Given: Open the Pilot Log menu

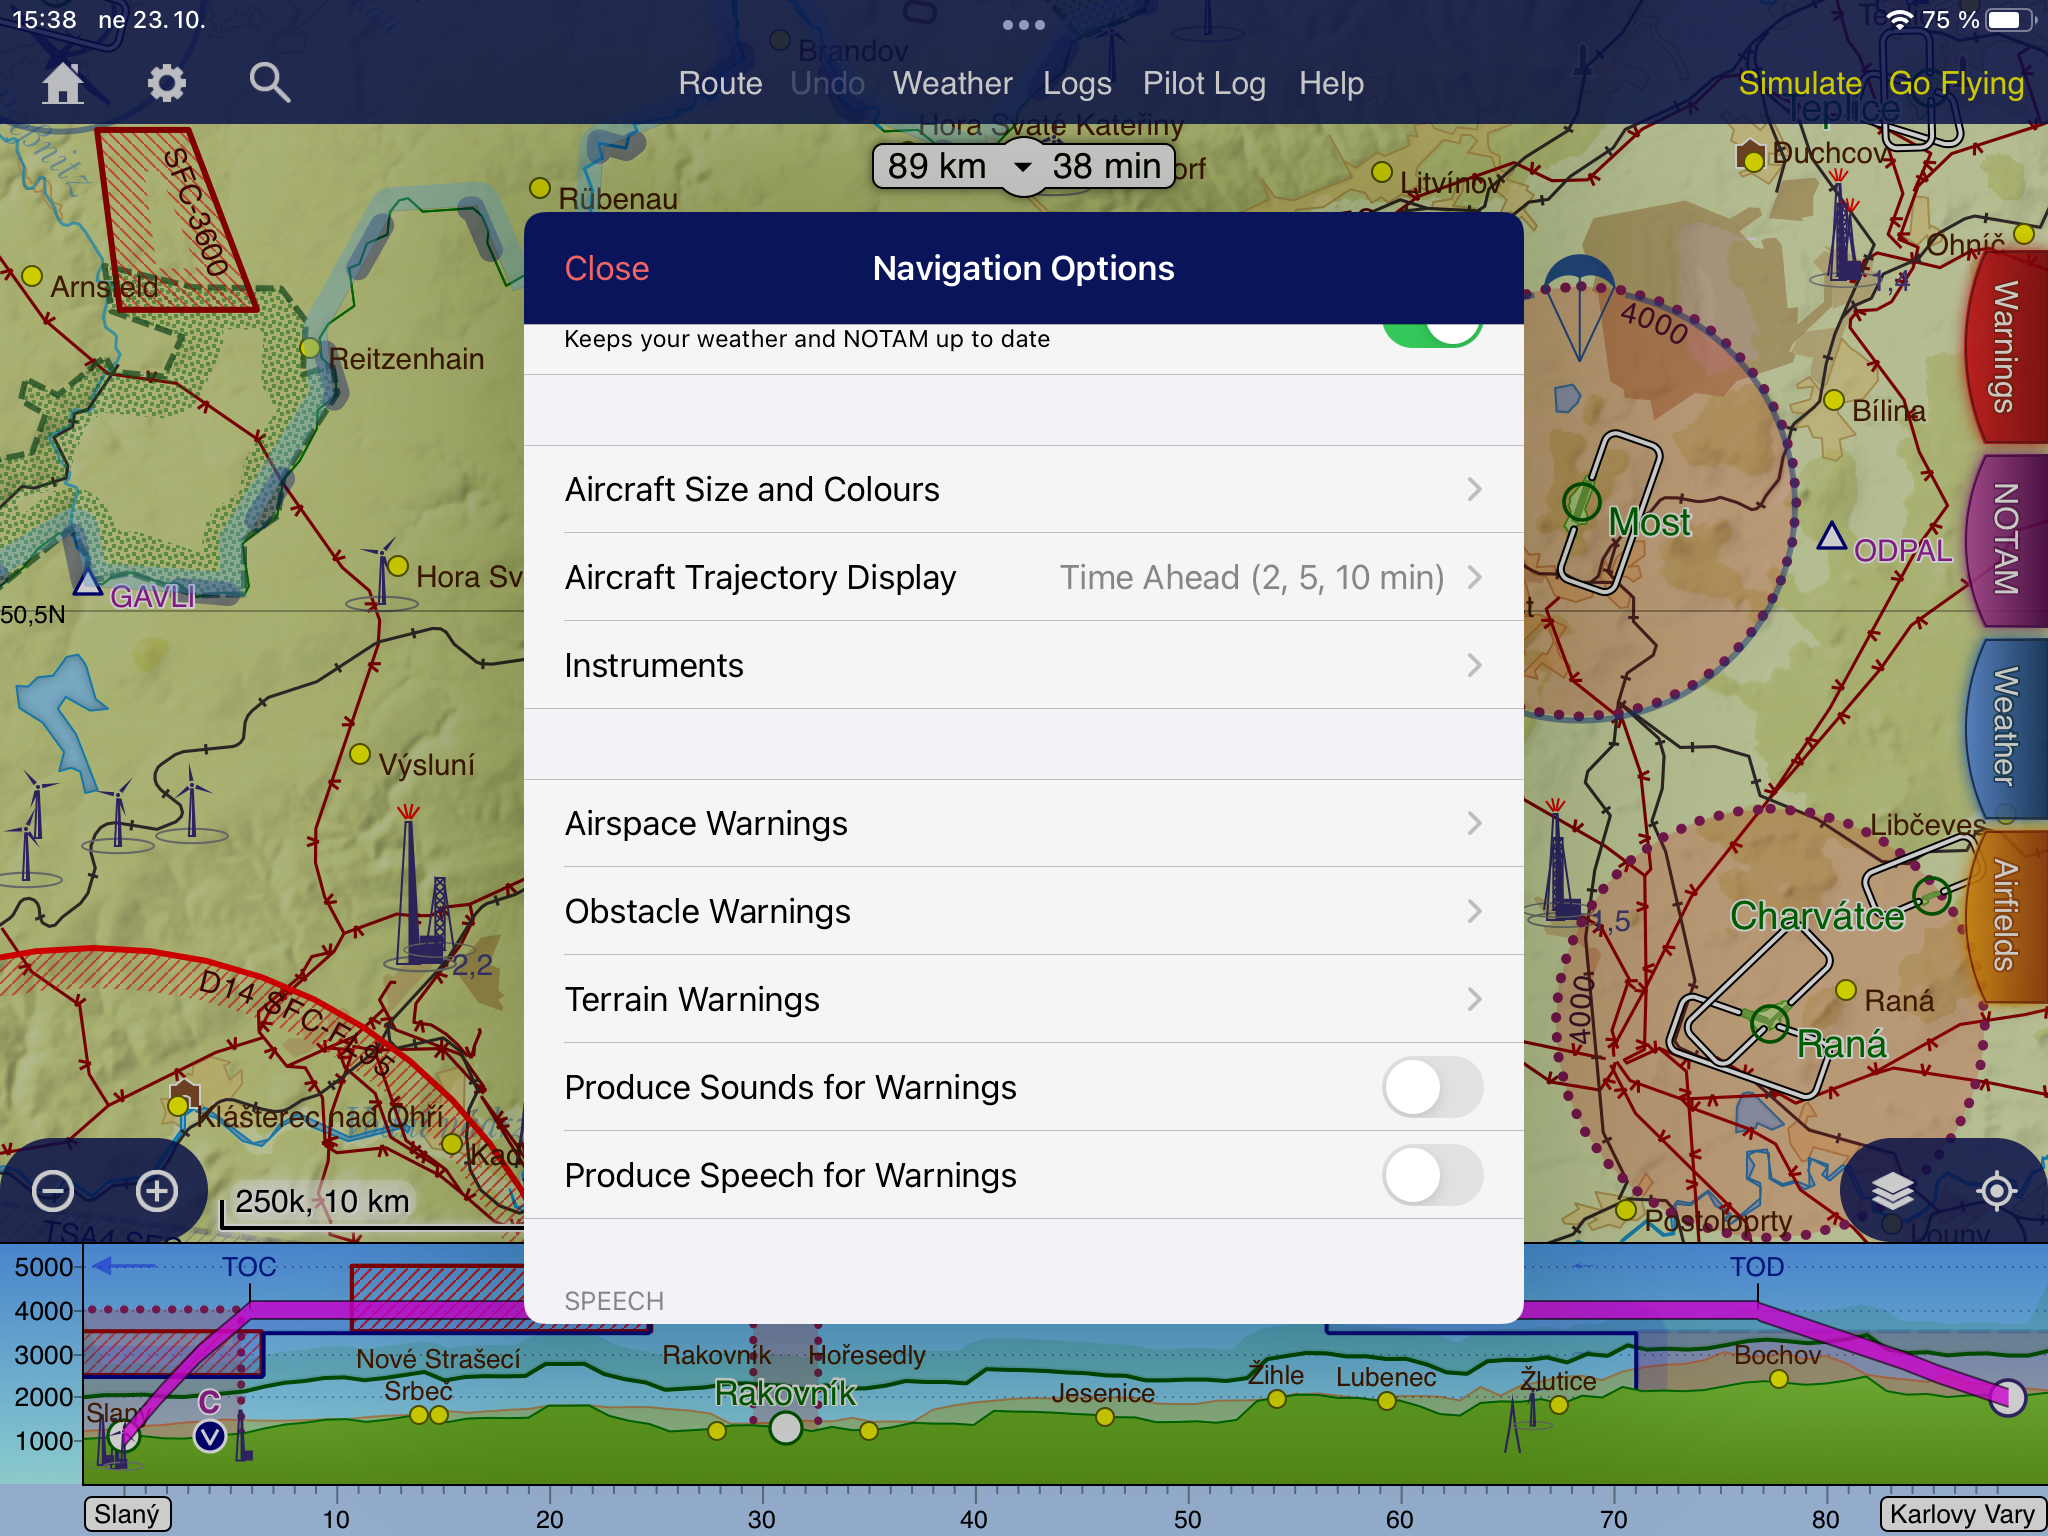Looking at the screenshot, I should pos(1204,83).
